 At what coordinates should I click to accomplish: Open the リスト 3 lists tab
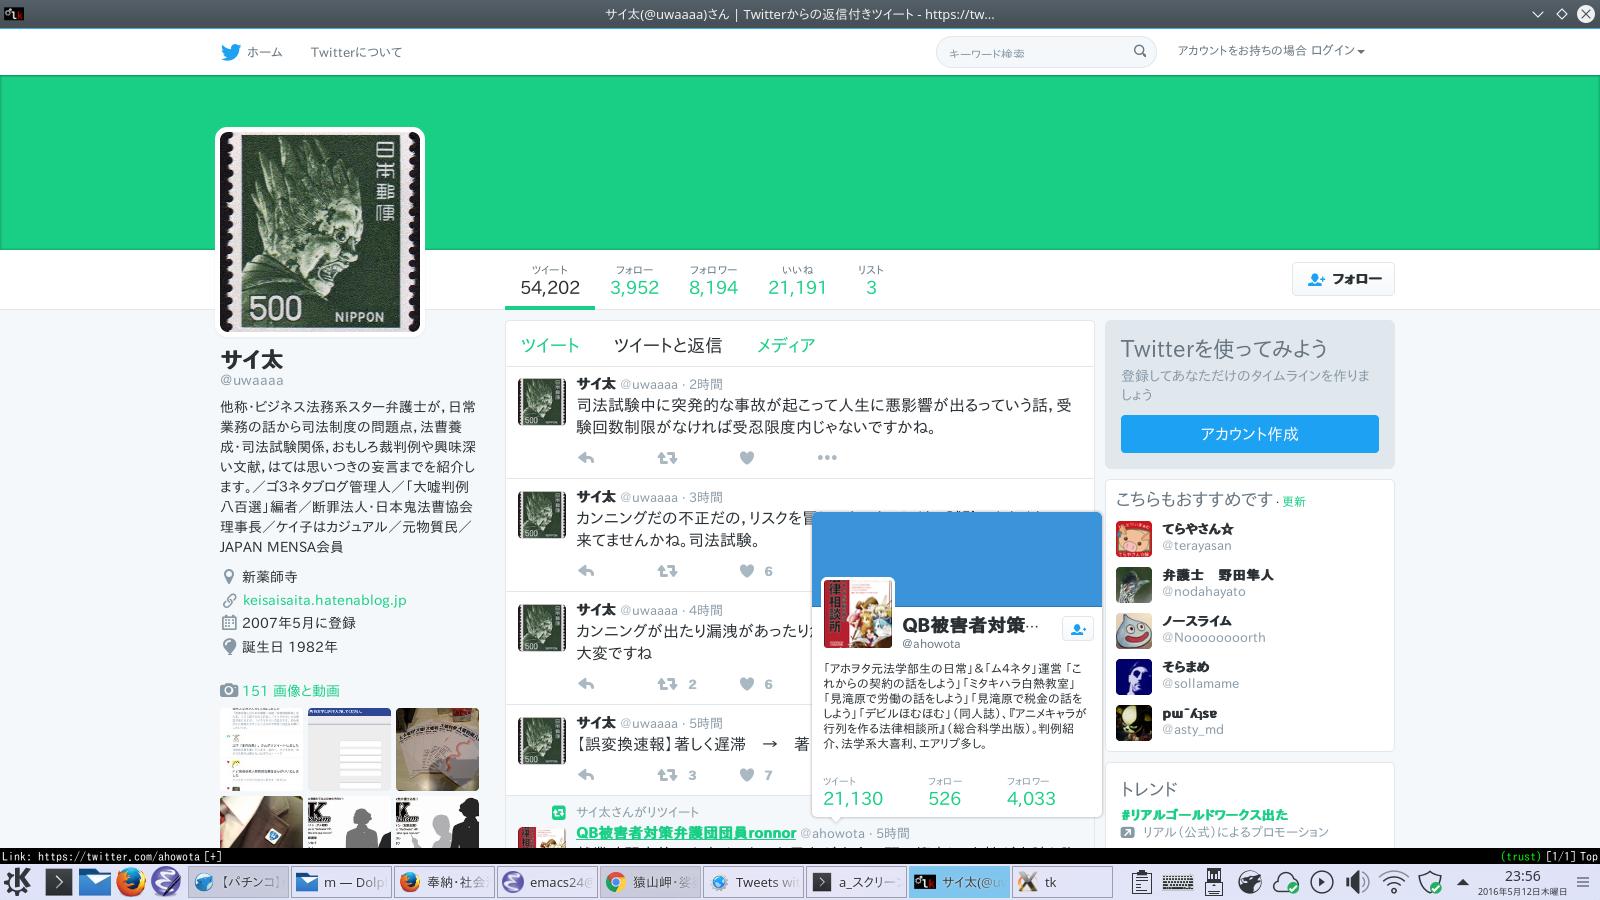tap(871, 281)
